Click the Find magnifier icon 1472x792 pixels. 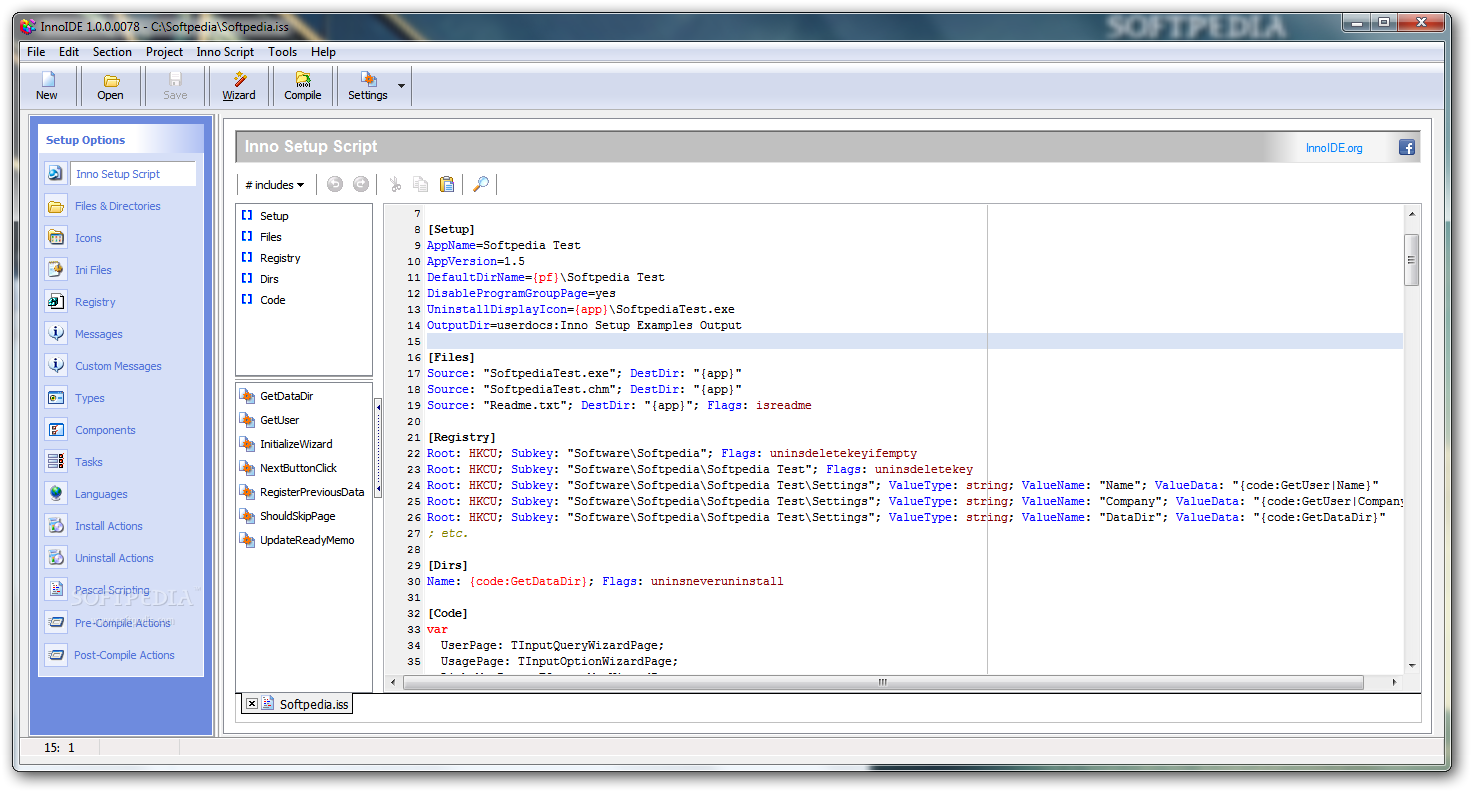tap(481, 184)
